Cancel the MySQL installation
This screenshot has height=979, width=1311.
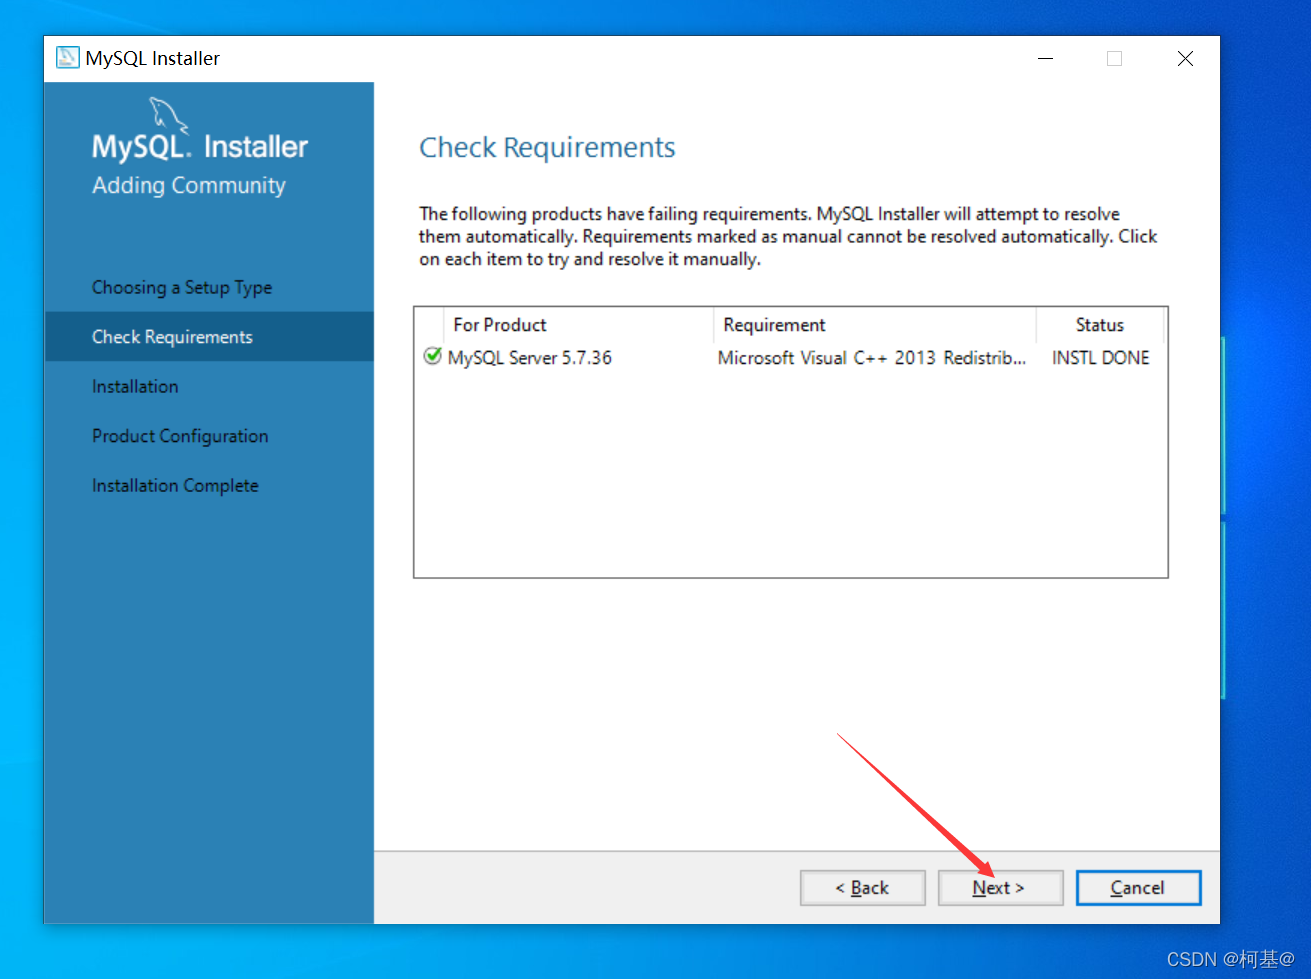[1138, 888]
